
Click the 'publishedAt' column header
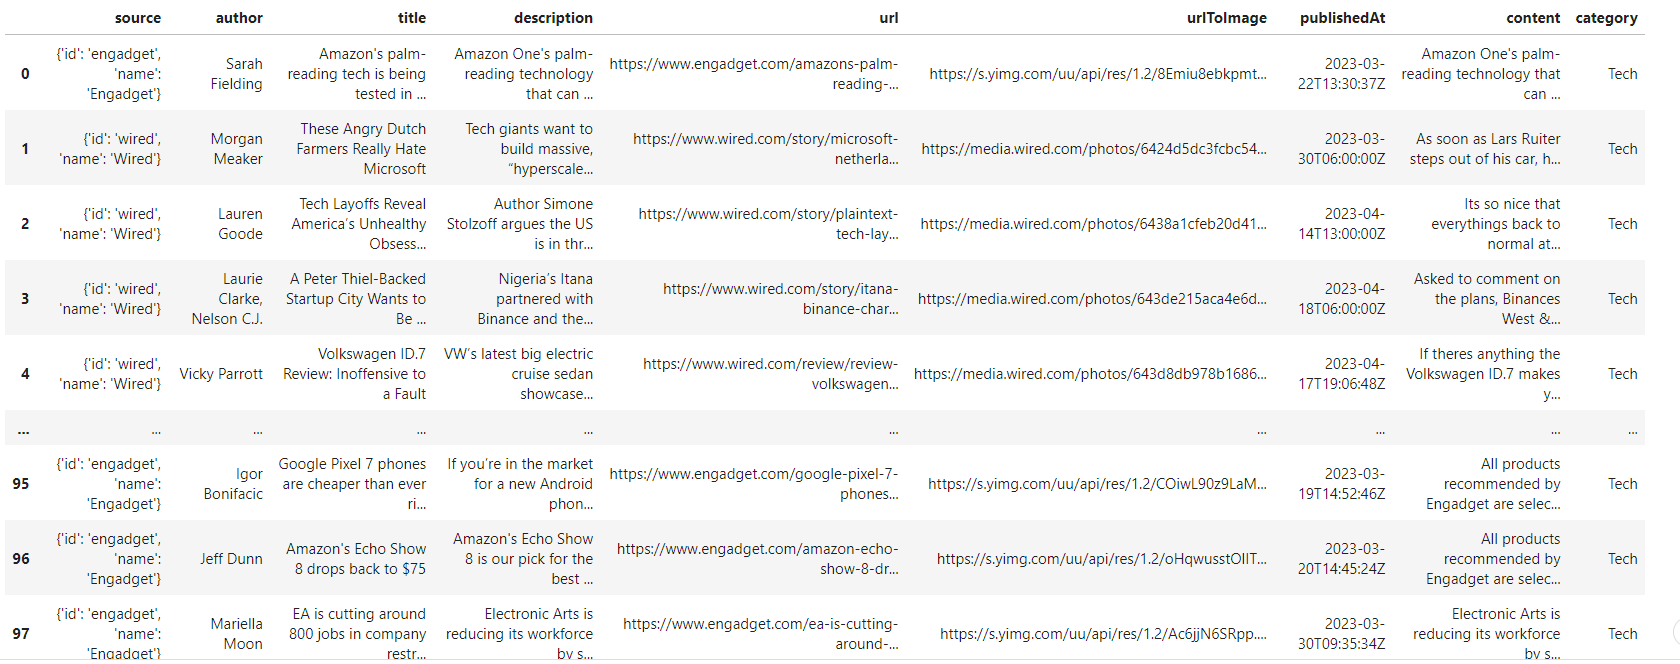(1342, 18)
